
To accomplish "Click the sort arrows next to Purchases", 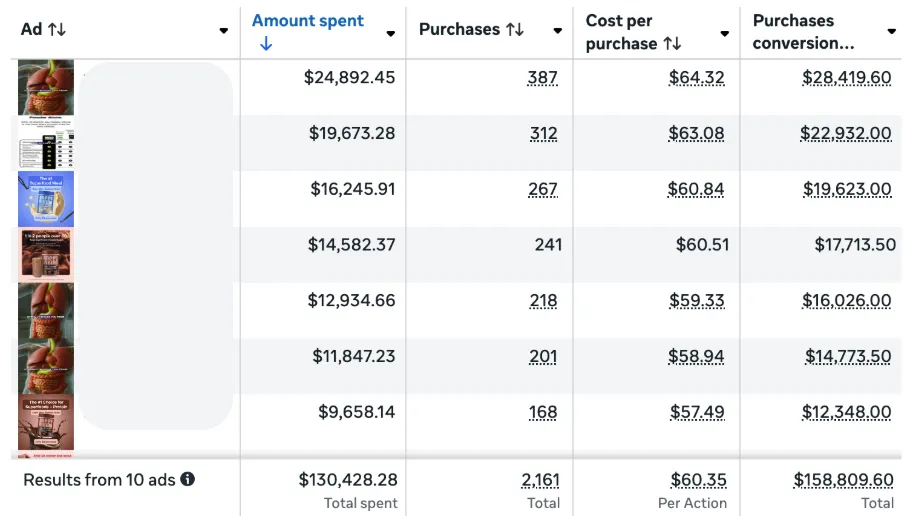I will (x=515, y=30).
